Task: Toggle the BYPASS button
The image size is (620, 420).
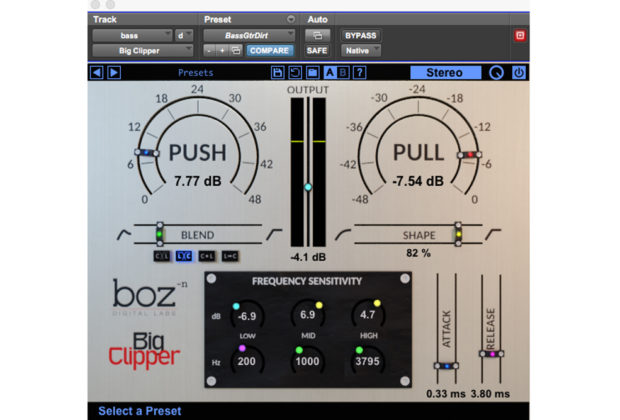Action: point(361,36)
